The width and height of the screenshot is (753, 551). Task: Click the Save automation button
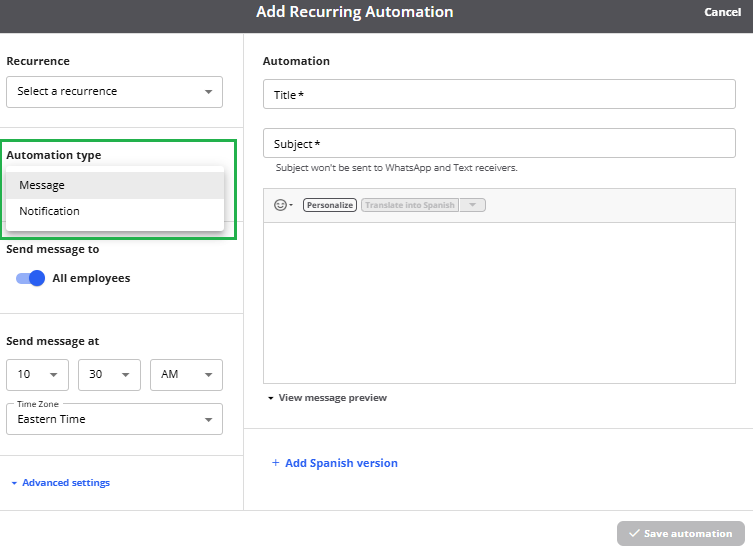coord(680,533)
